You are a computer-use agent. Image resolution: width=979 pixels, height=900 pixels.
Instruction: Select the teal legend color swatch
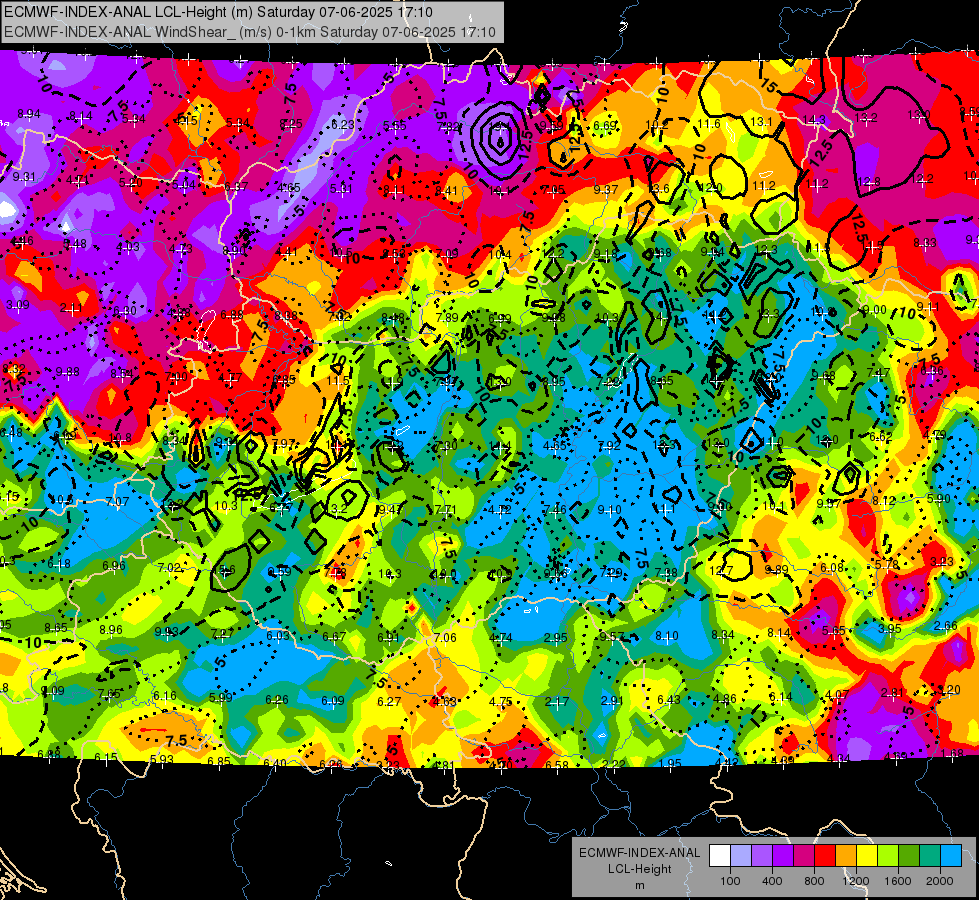coord(930,855)
